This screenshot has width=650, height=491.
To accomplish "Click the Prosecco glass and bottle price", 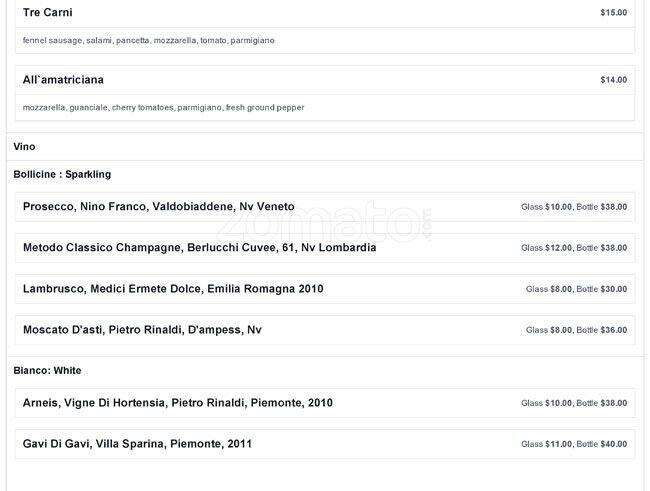I will 574,207.
